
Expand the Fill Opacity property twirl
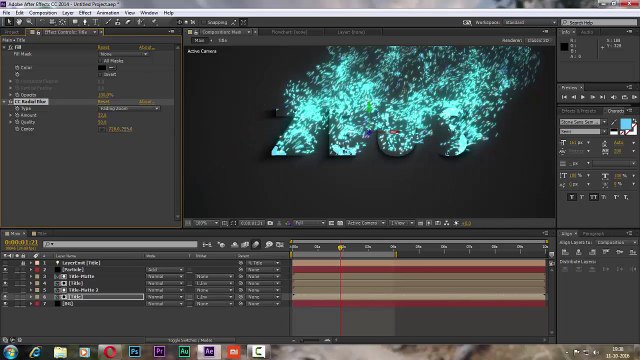tap(11, 95)
